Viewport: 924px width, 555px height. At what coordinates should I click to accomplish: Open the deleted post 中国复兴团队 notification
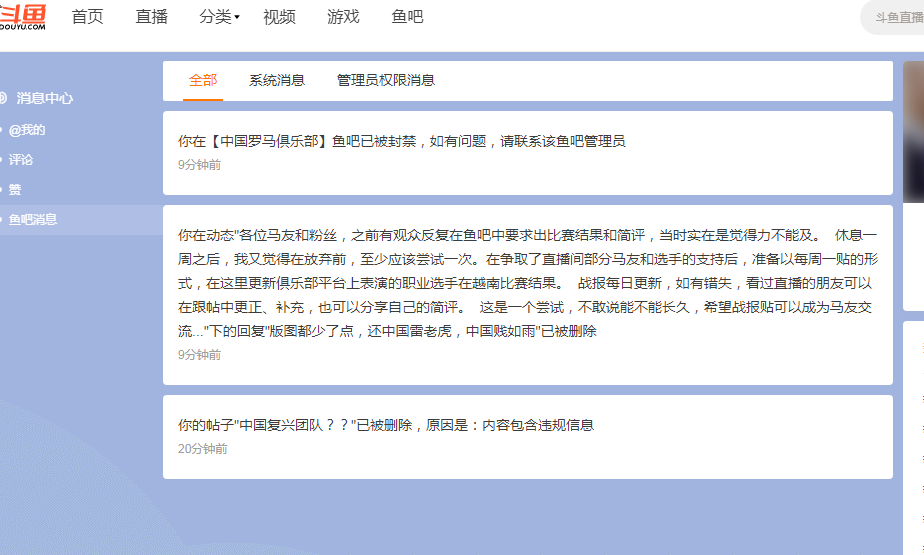[x=386, y=425]
